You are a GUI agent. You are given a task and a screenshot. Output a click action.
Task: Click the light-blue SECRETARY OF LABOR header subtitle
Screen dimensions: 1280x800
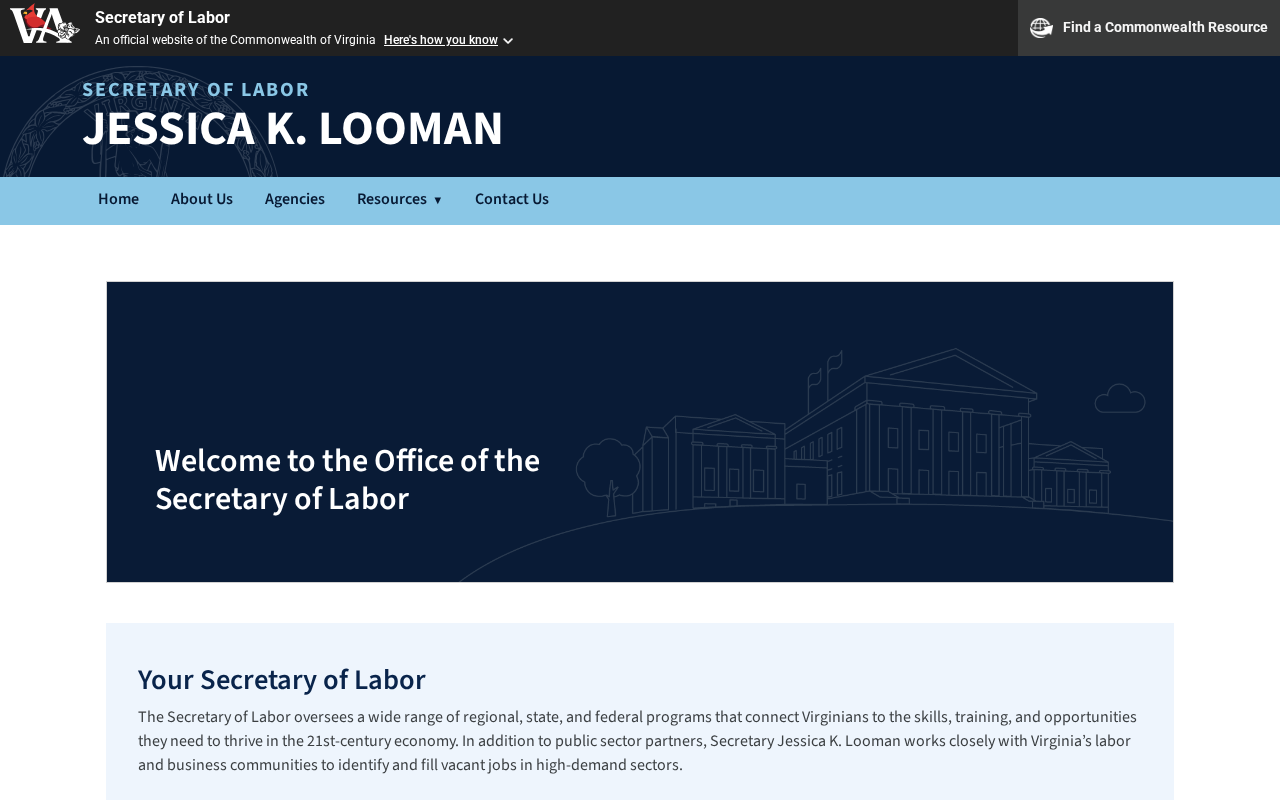coord(196,89)
